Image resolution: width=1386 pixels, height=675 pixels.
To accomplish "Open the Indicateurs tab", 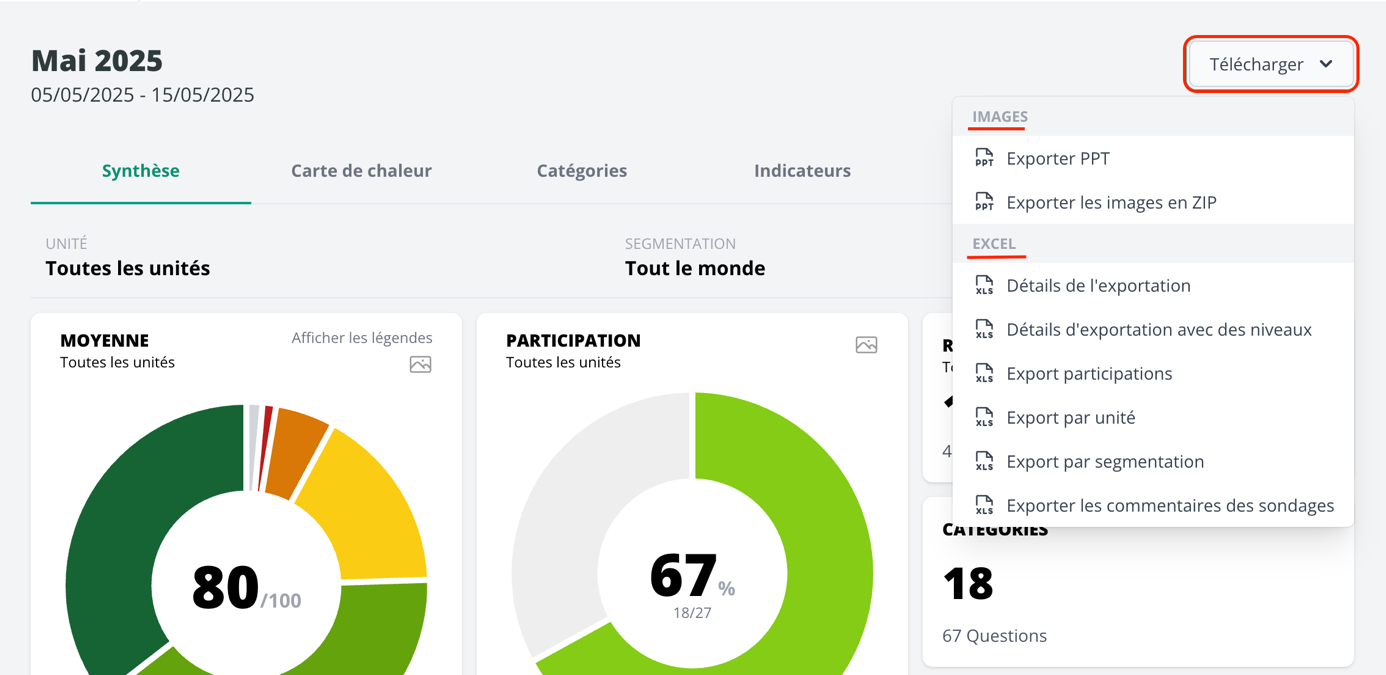I will coord(802,171).
